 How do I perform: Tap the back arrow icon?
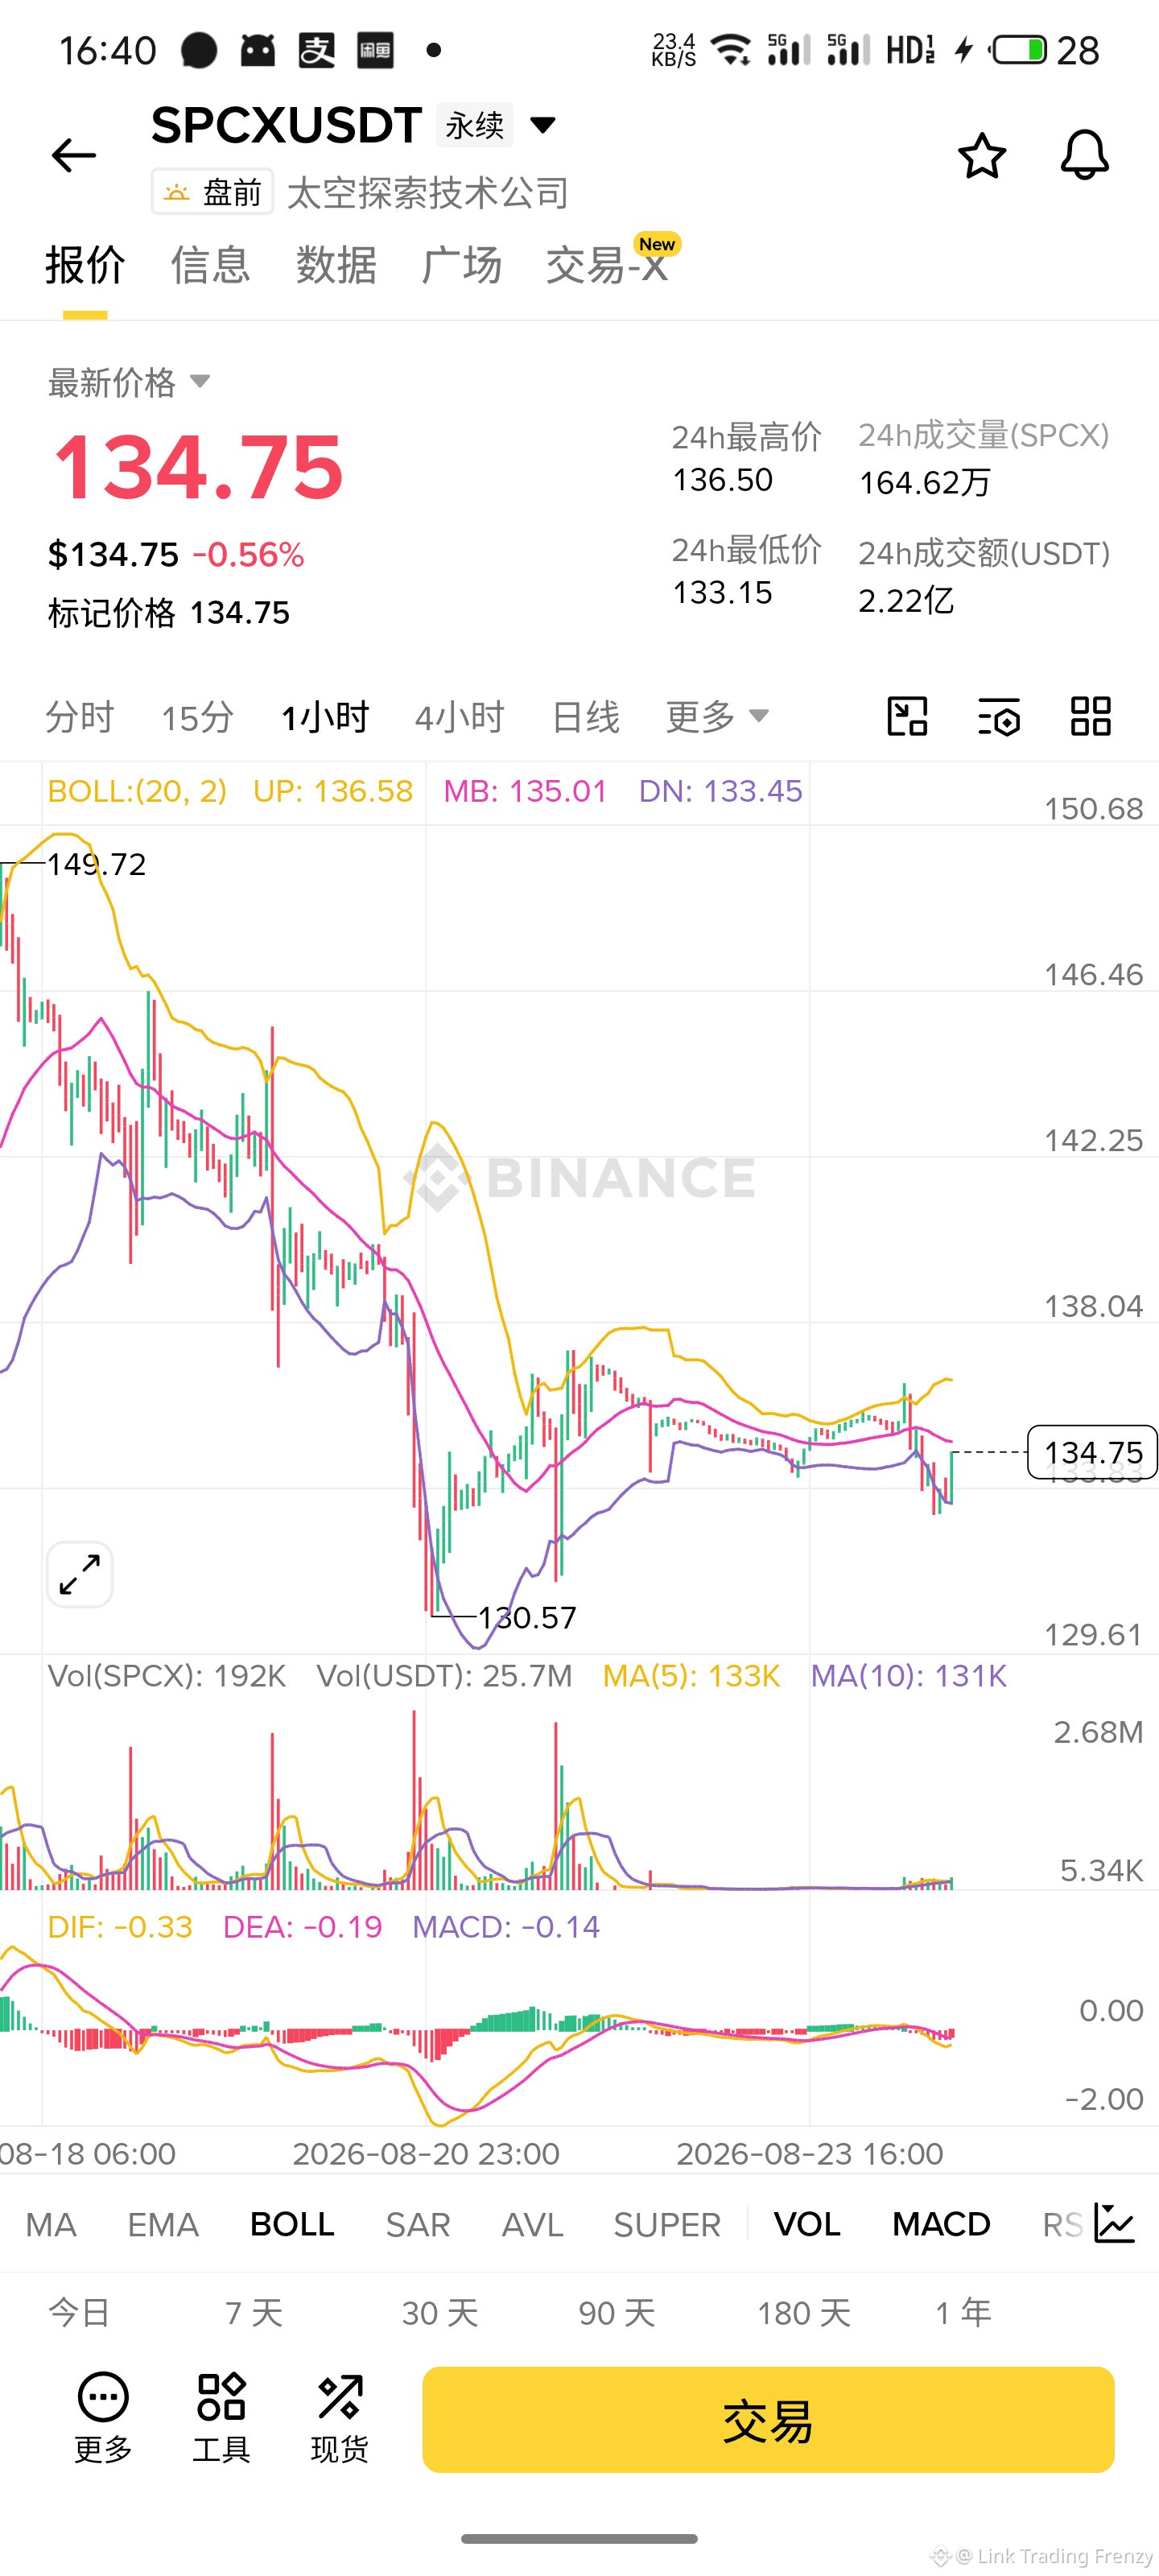(73, 155)
